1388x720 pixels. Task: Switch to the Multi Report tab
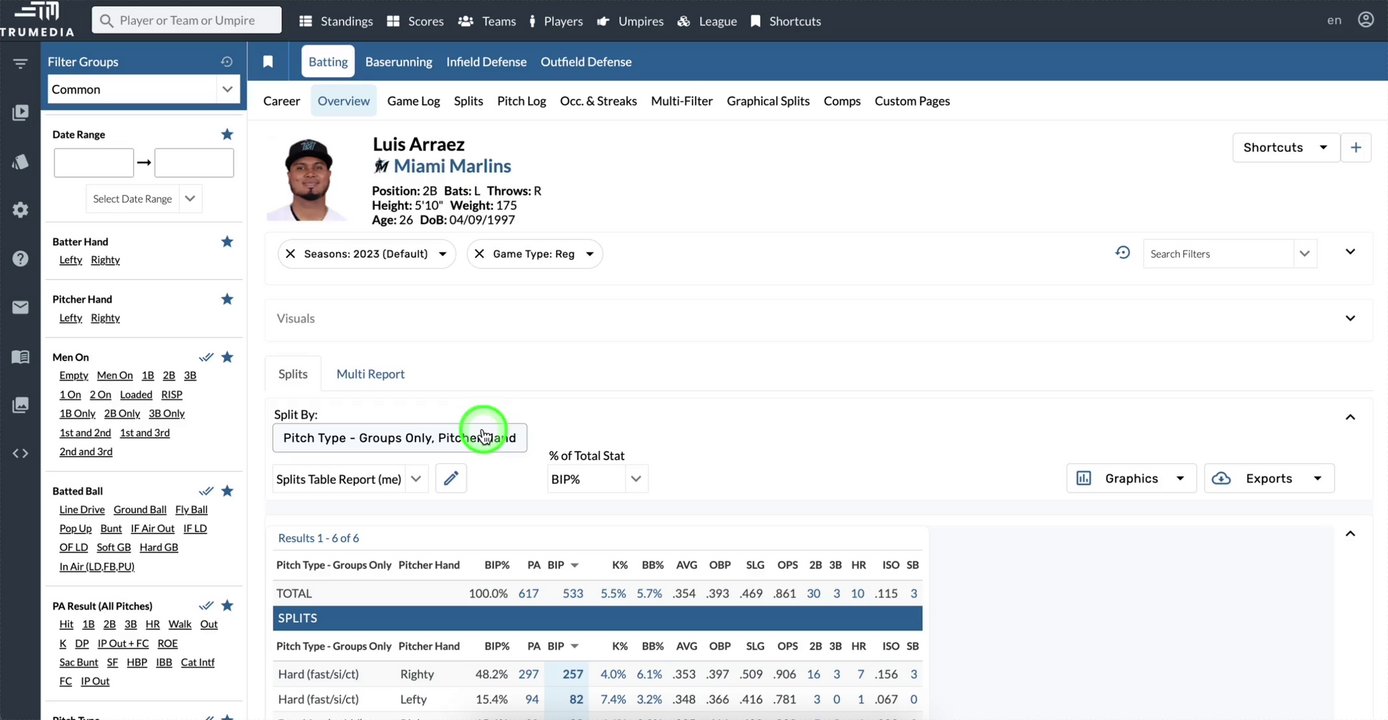click(x=370, y=374)
